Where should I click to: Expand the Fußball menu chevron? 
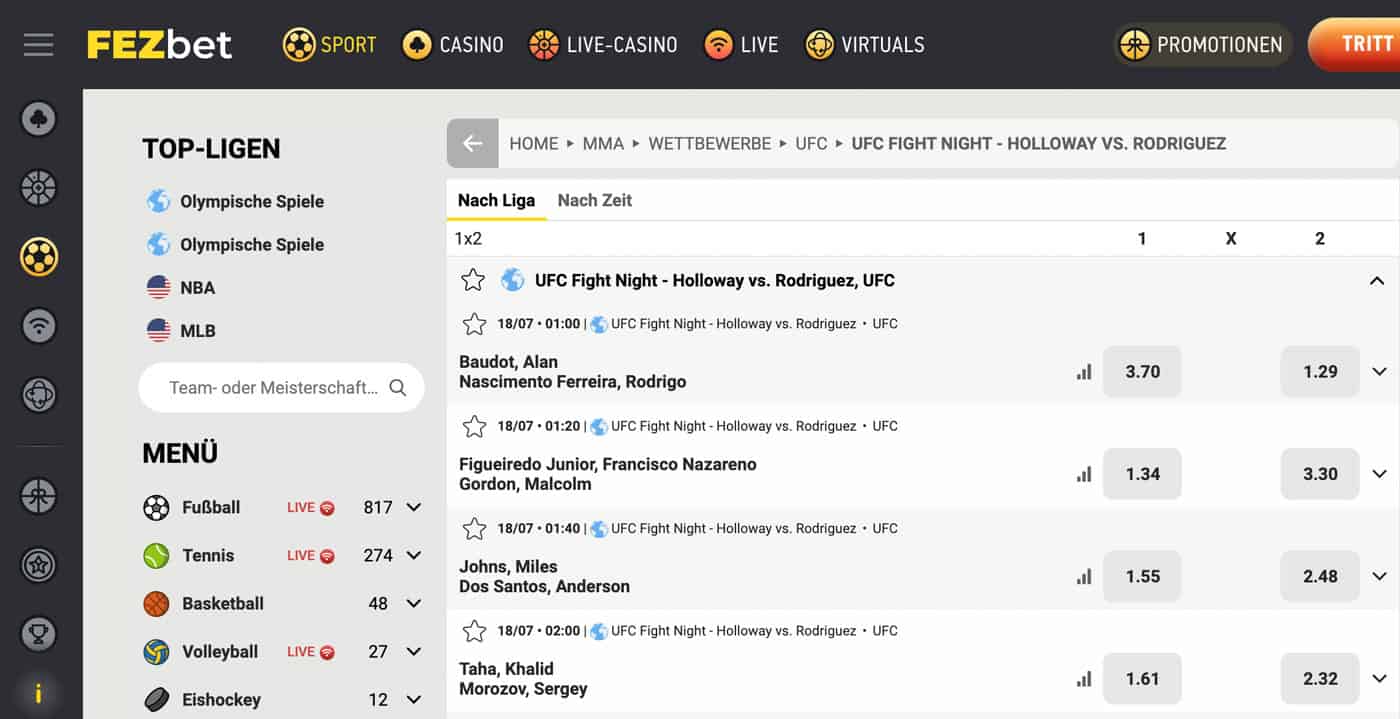[x=414, y=507]
